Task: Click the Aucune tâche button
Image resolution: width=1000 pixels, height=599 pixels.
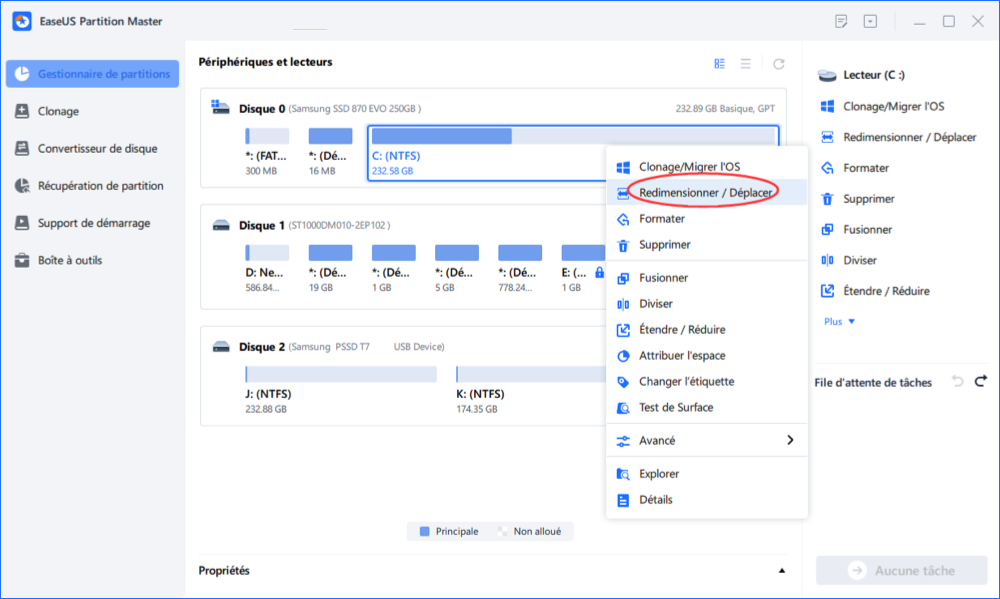Action: 902,570
